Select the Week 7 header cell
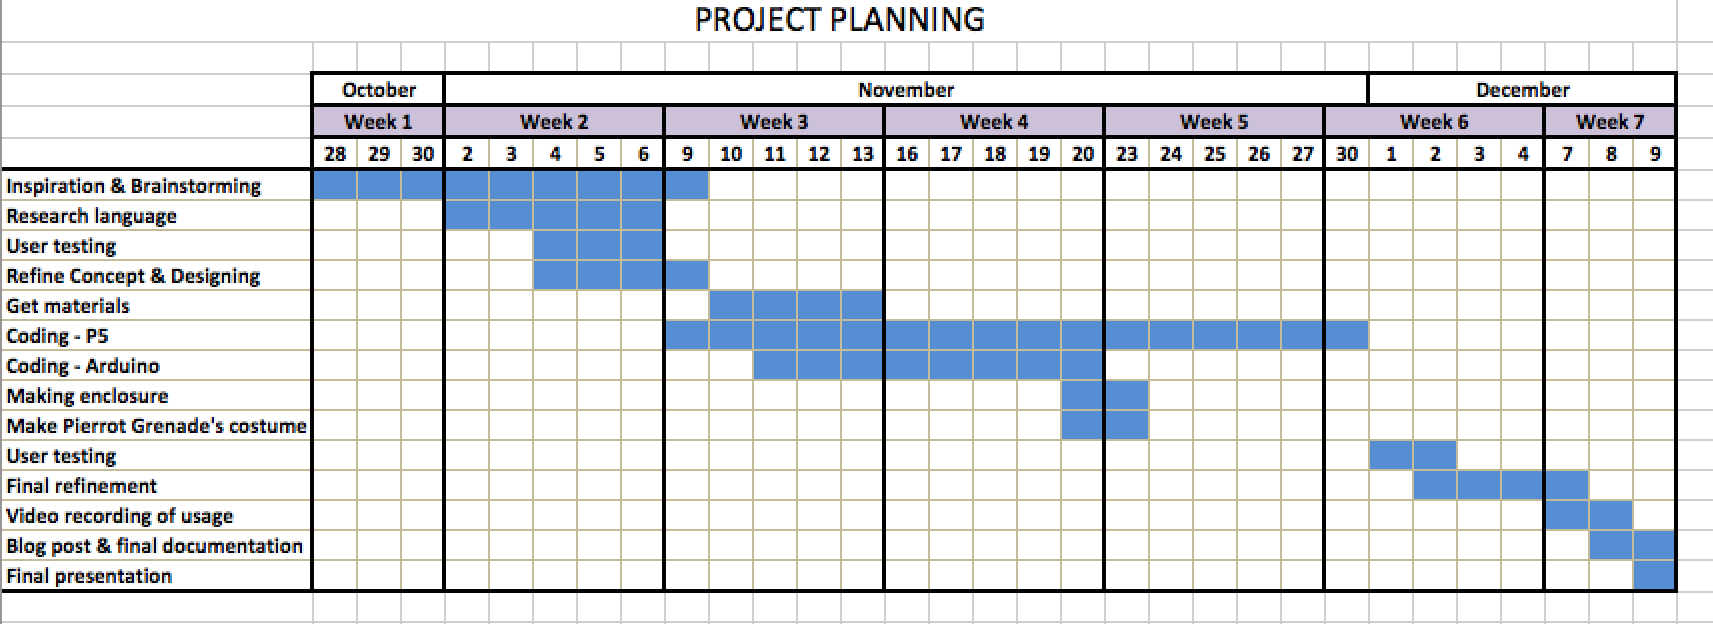1713x624 pixels. pos(1609,122)
